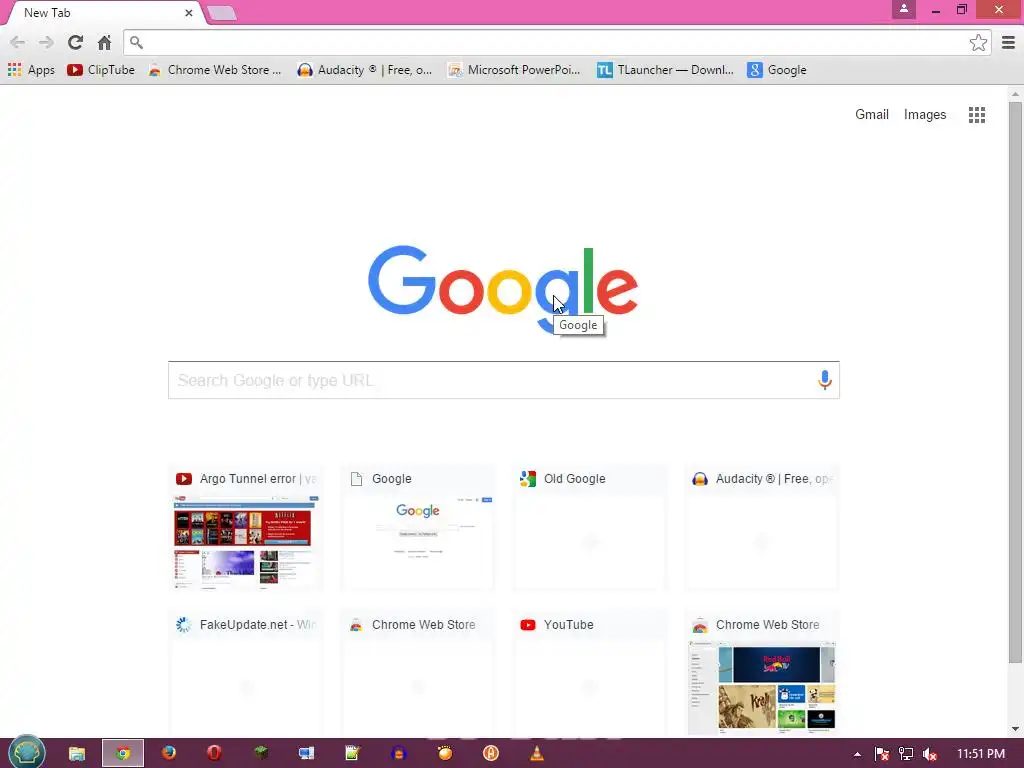Open a new tab button

[x=221, y=13]
